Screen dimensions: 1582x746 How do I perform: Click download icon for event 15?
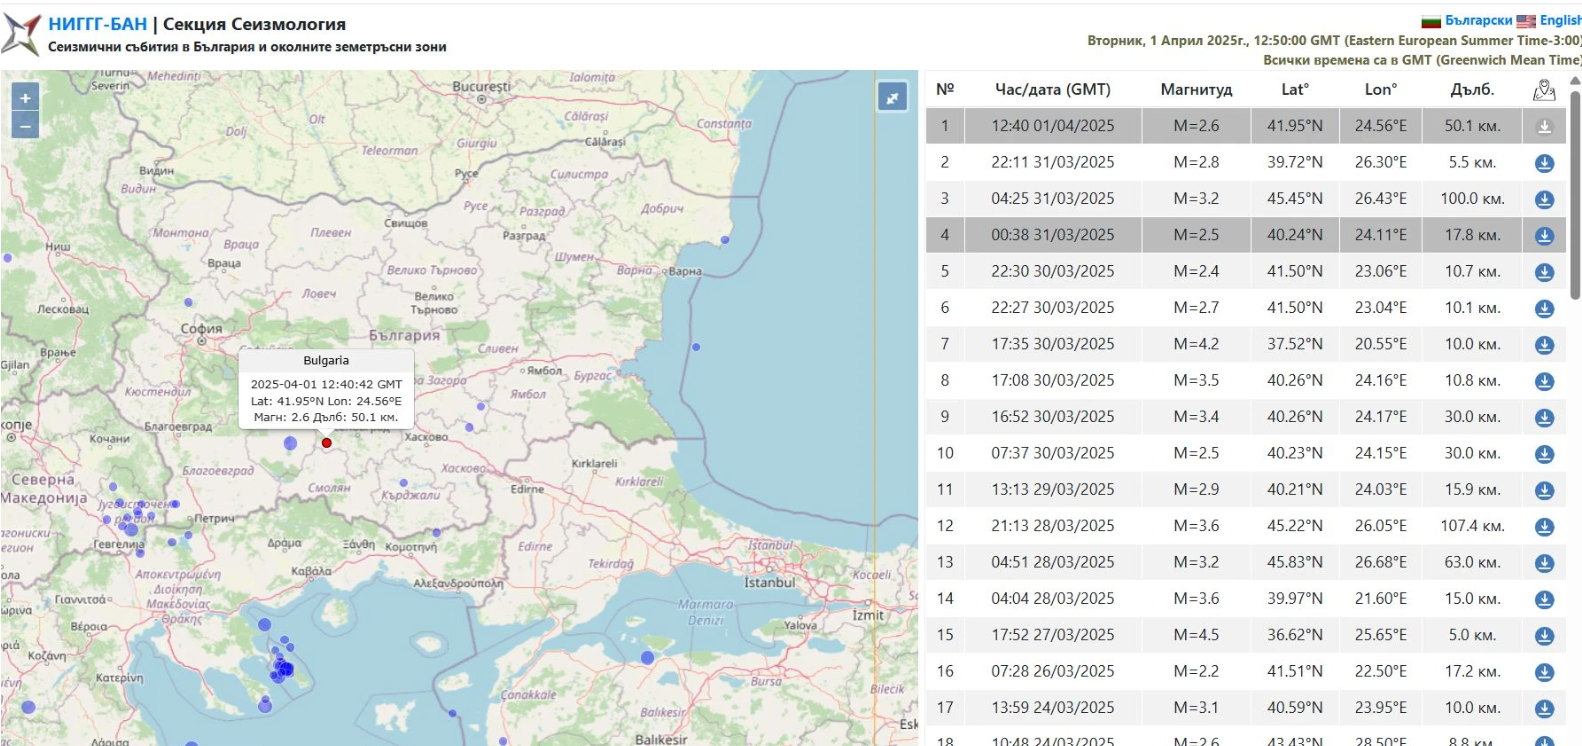pyautogui.click(x=1544, y=636)
